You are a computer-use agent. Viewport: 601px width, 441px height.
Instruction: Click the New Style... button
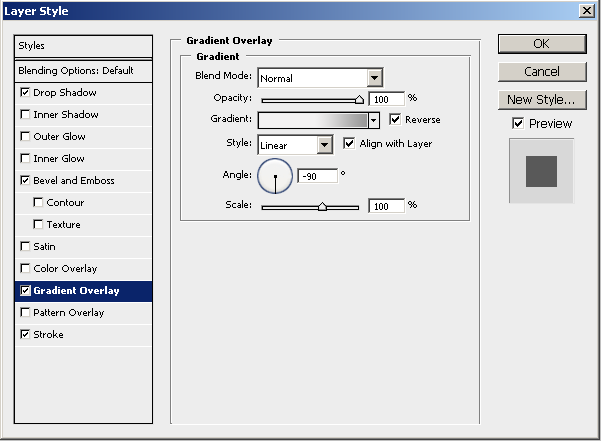pyautogui.click(x=541, y=100)
